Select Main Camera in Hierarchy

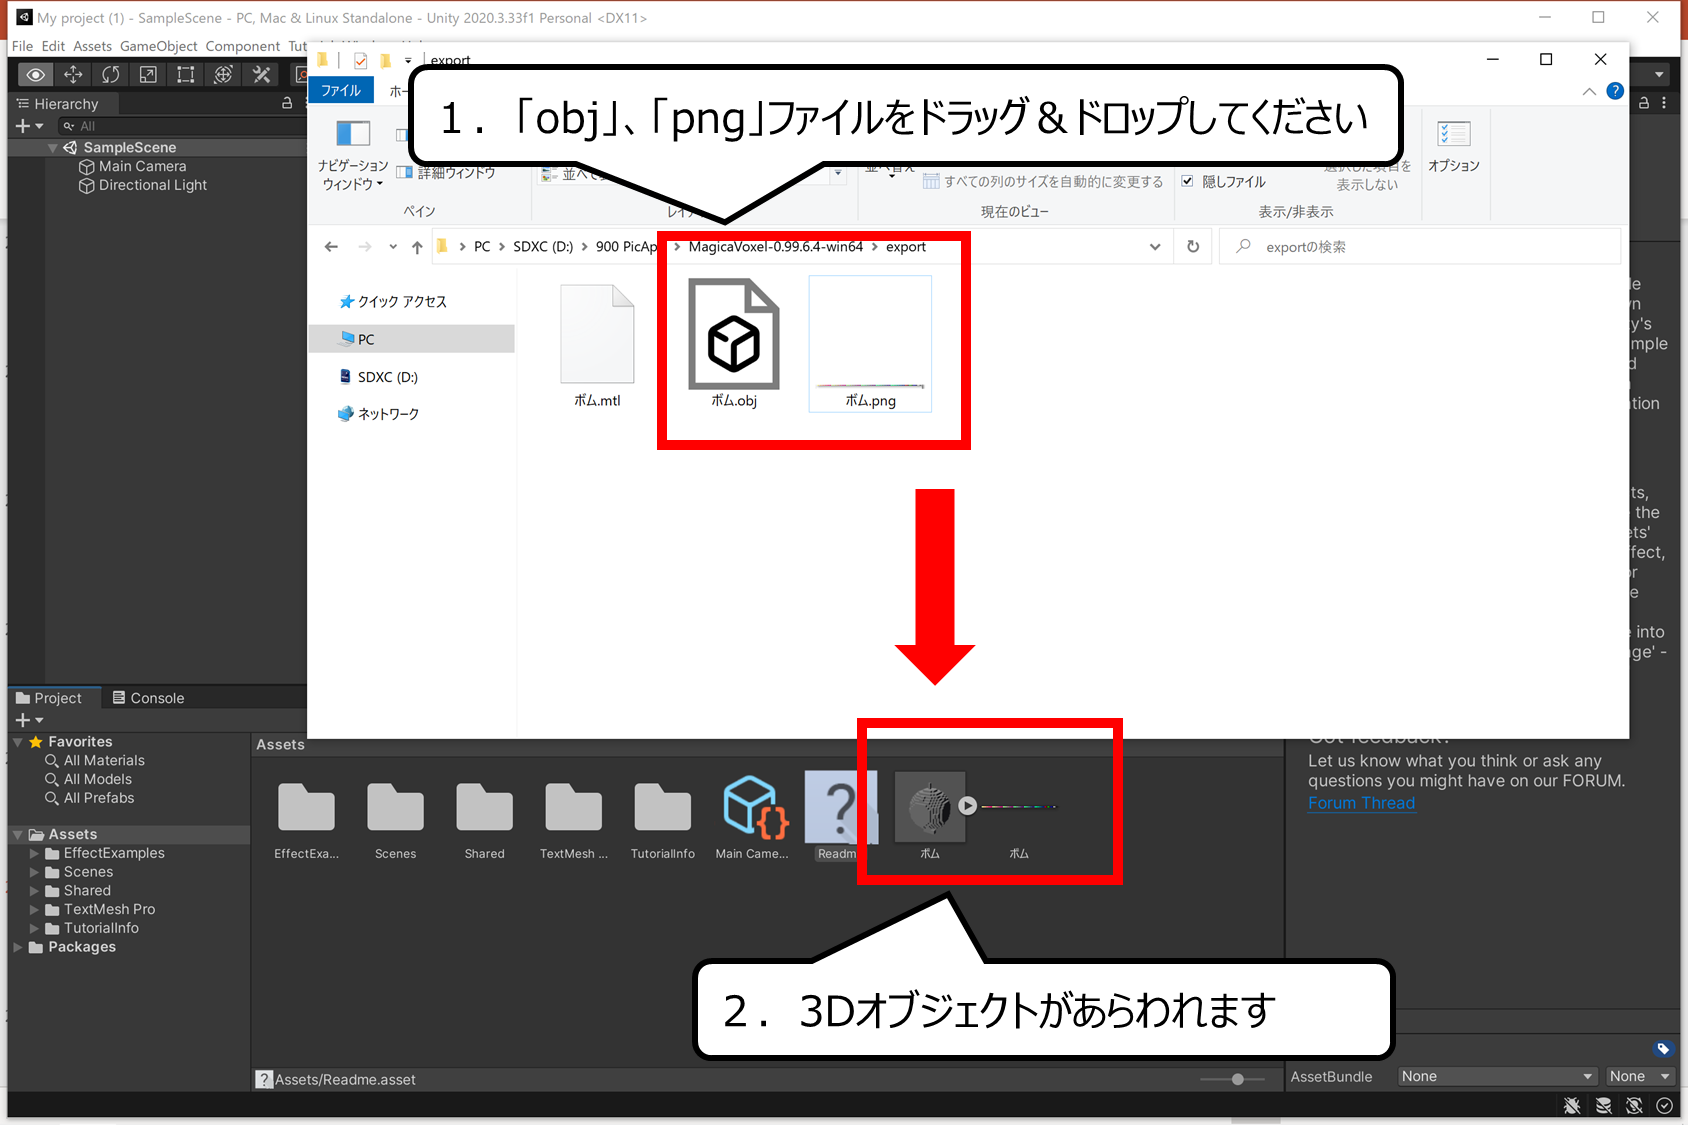(x=142, y=166)
